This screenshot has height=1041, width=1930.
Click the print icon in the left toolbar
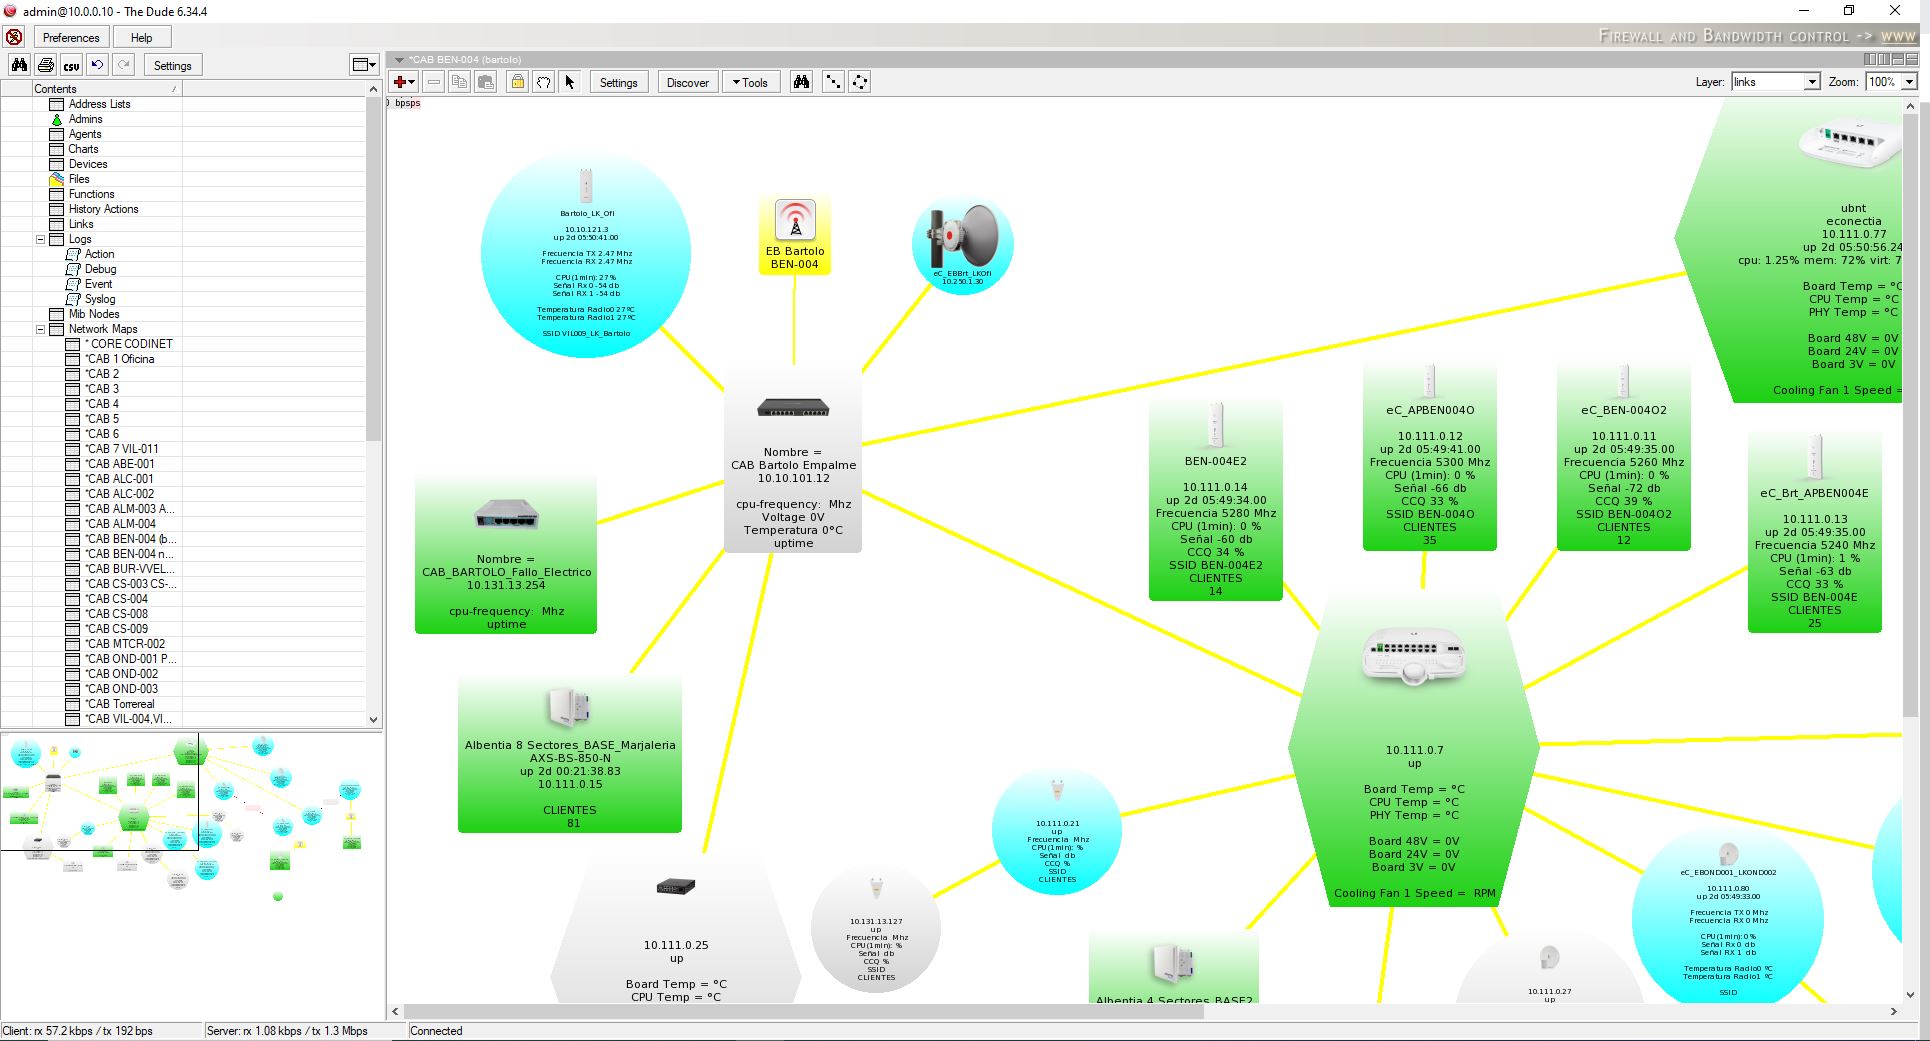(45, 65)
